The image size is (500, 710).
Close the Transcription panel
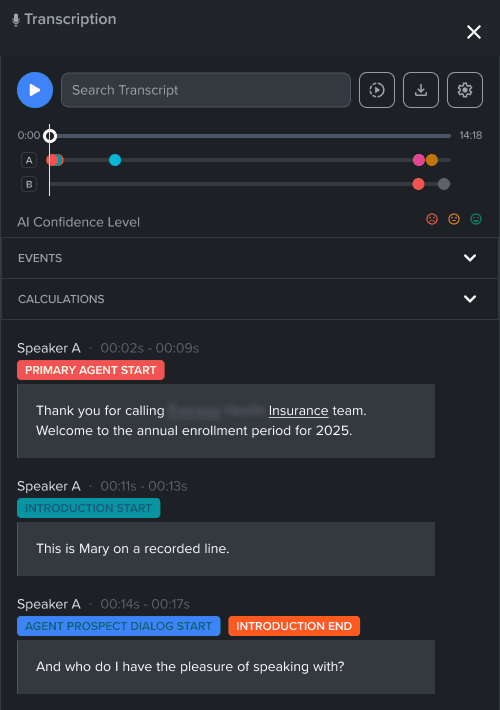(474, 32)
